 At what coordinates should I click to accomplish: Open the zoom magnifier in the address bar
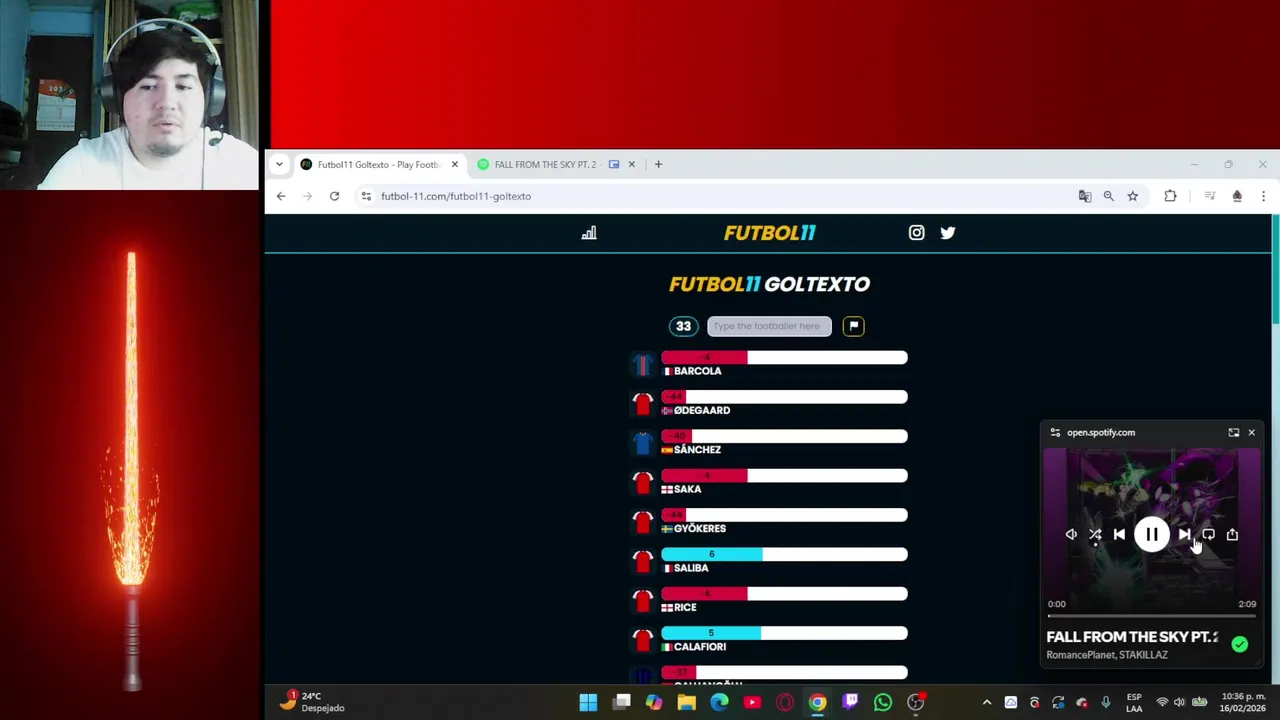click(1109, 196)
